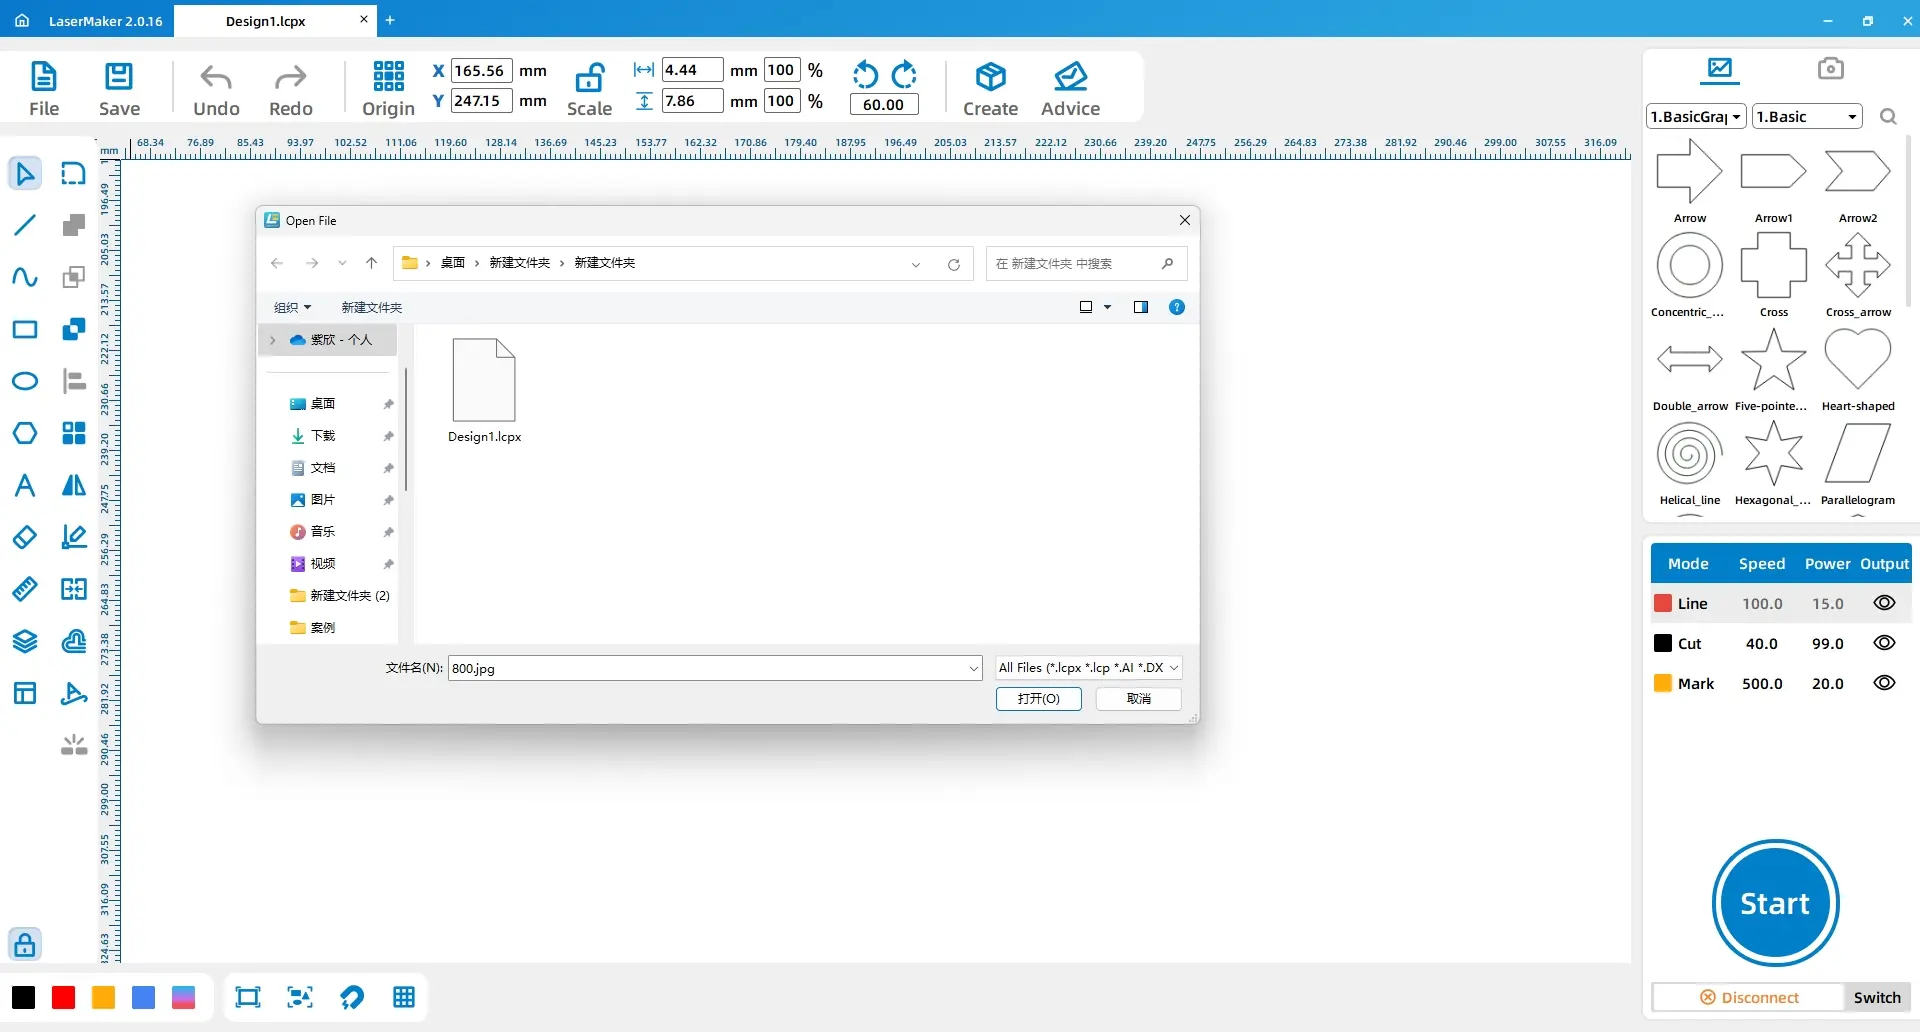The image size is (1920, 1032).
Task: Click the Save icon in toolbar
Action: [x=119, y=76]
